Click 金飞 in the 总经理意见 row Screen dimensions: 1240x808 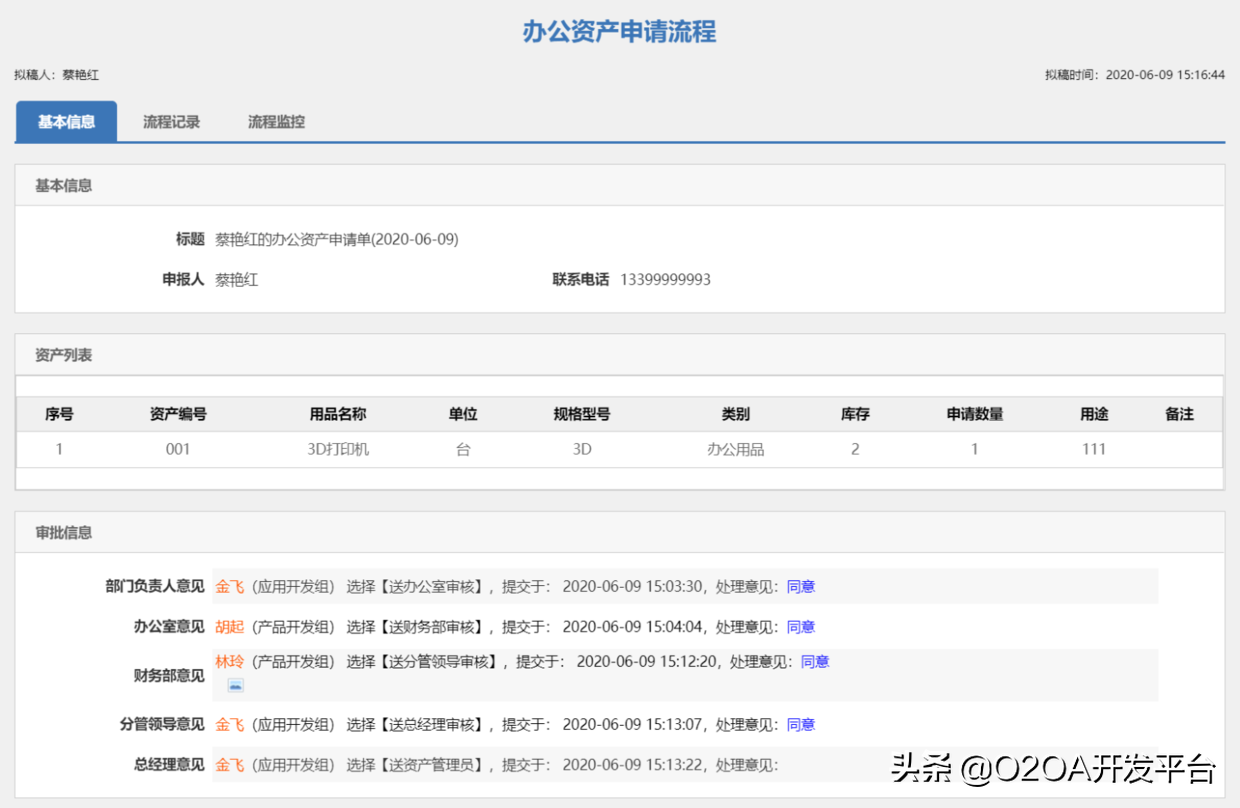[232, 765]
